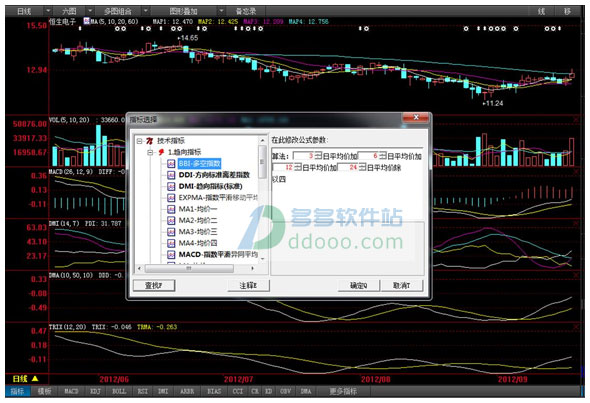Viewport: 590px width, 403px height.
Task: Adjust spinner for the 12-day parameter
Action: (298, 167)
